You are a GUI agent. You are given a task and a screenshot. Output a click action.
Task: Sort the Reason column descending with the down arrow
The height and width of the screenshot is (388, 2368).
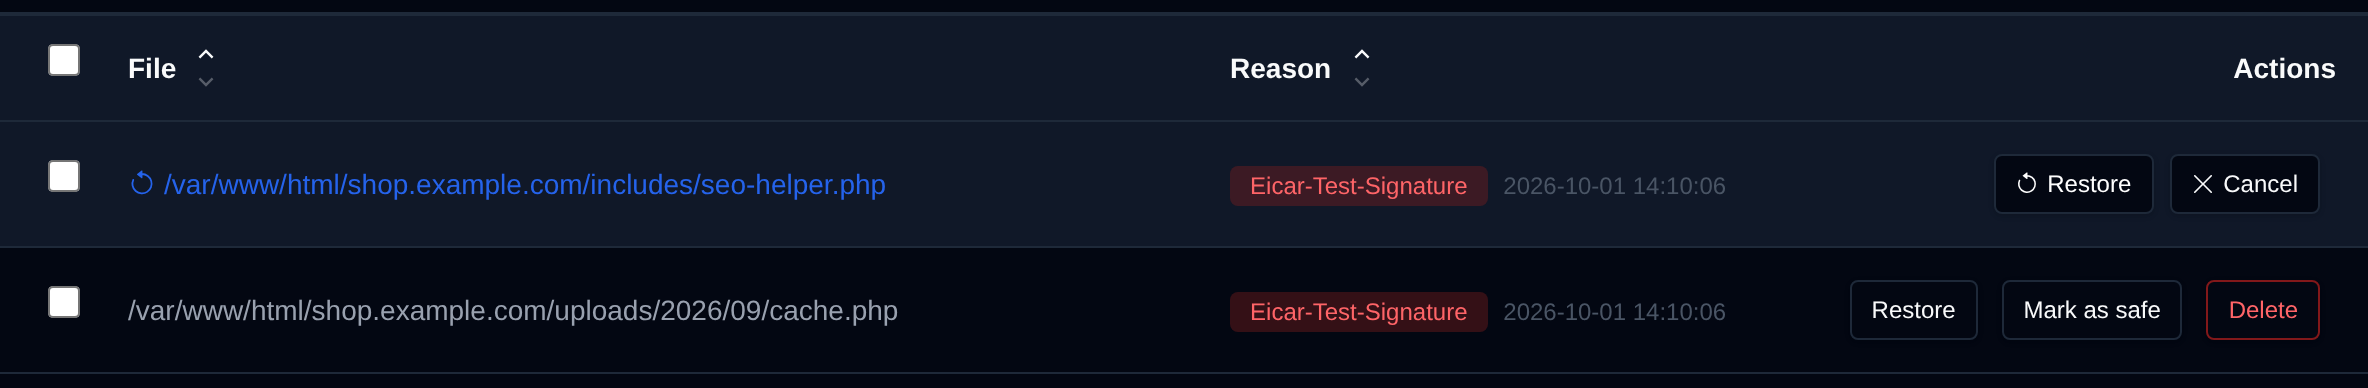coord(1362,82)
